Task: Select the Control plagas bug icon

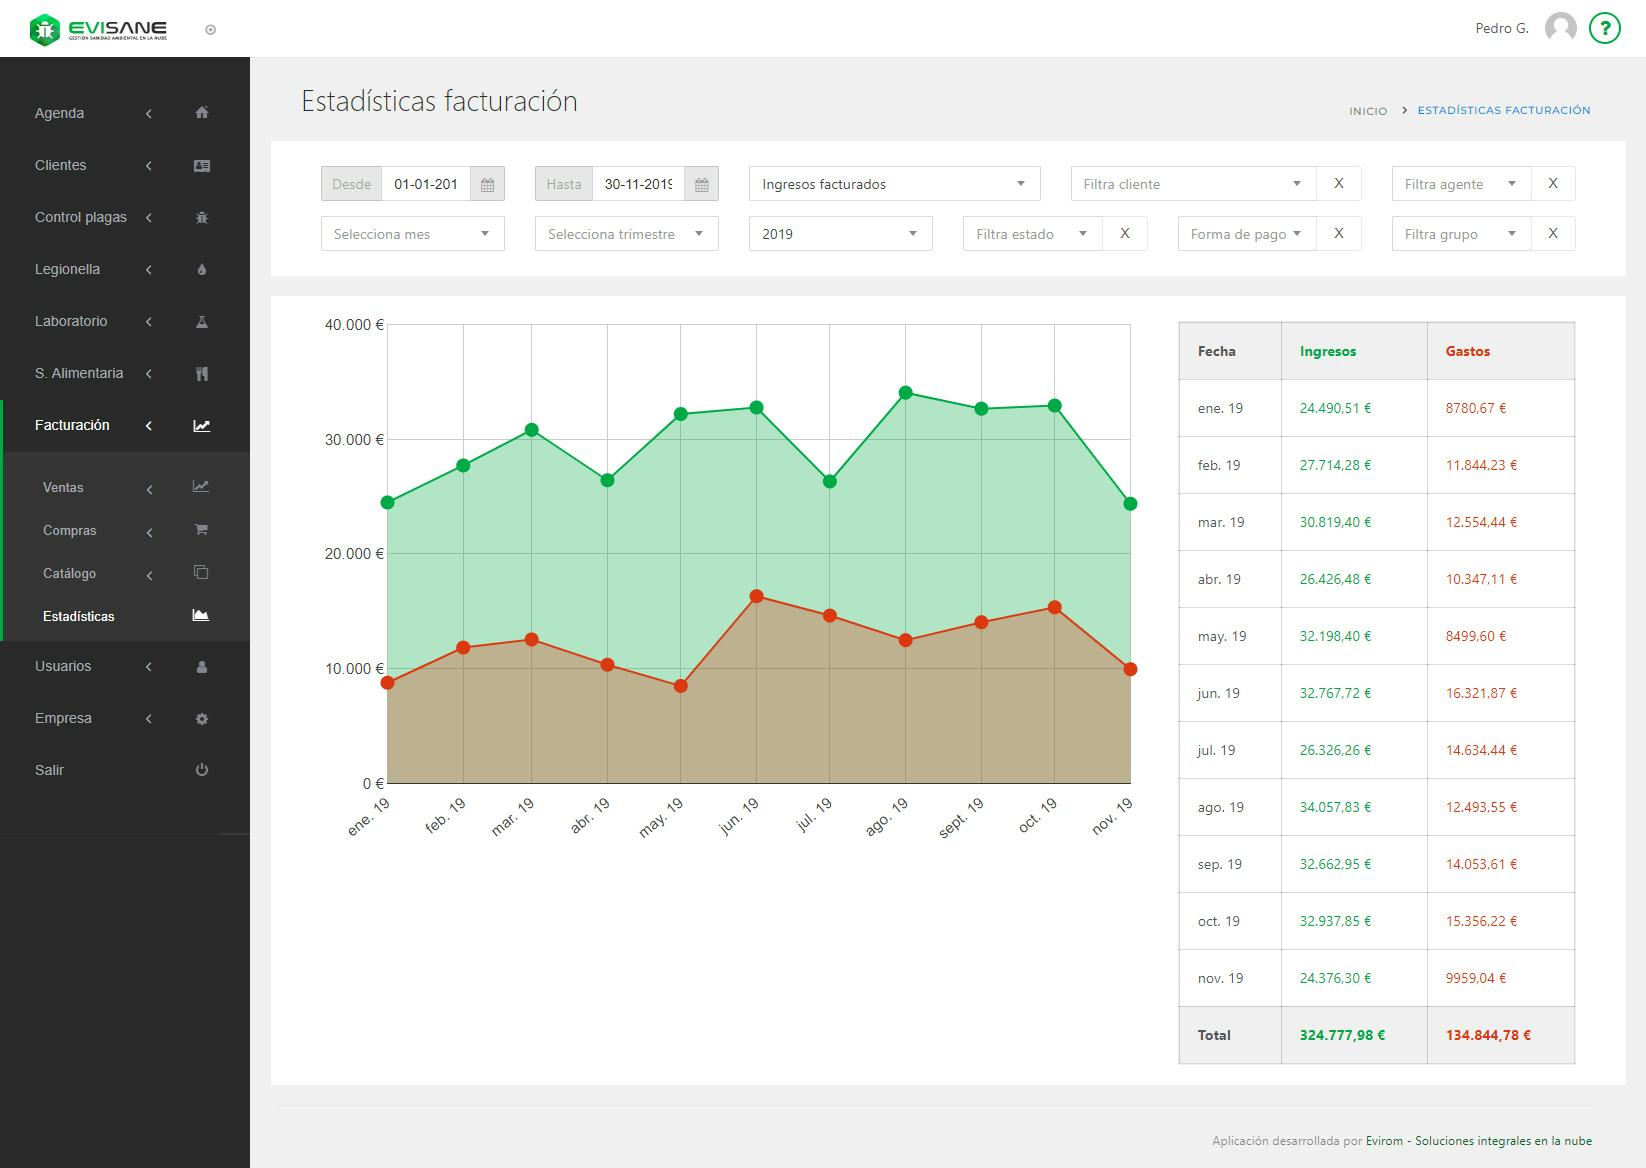Action: click(x=202, y=217)
